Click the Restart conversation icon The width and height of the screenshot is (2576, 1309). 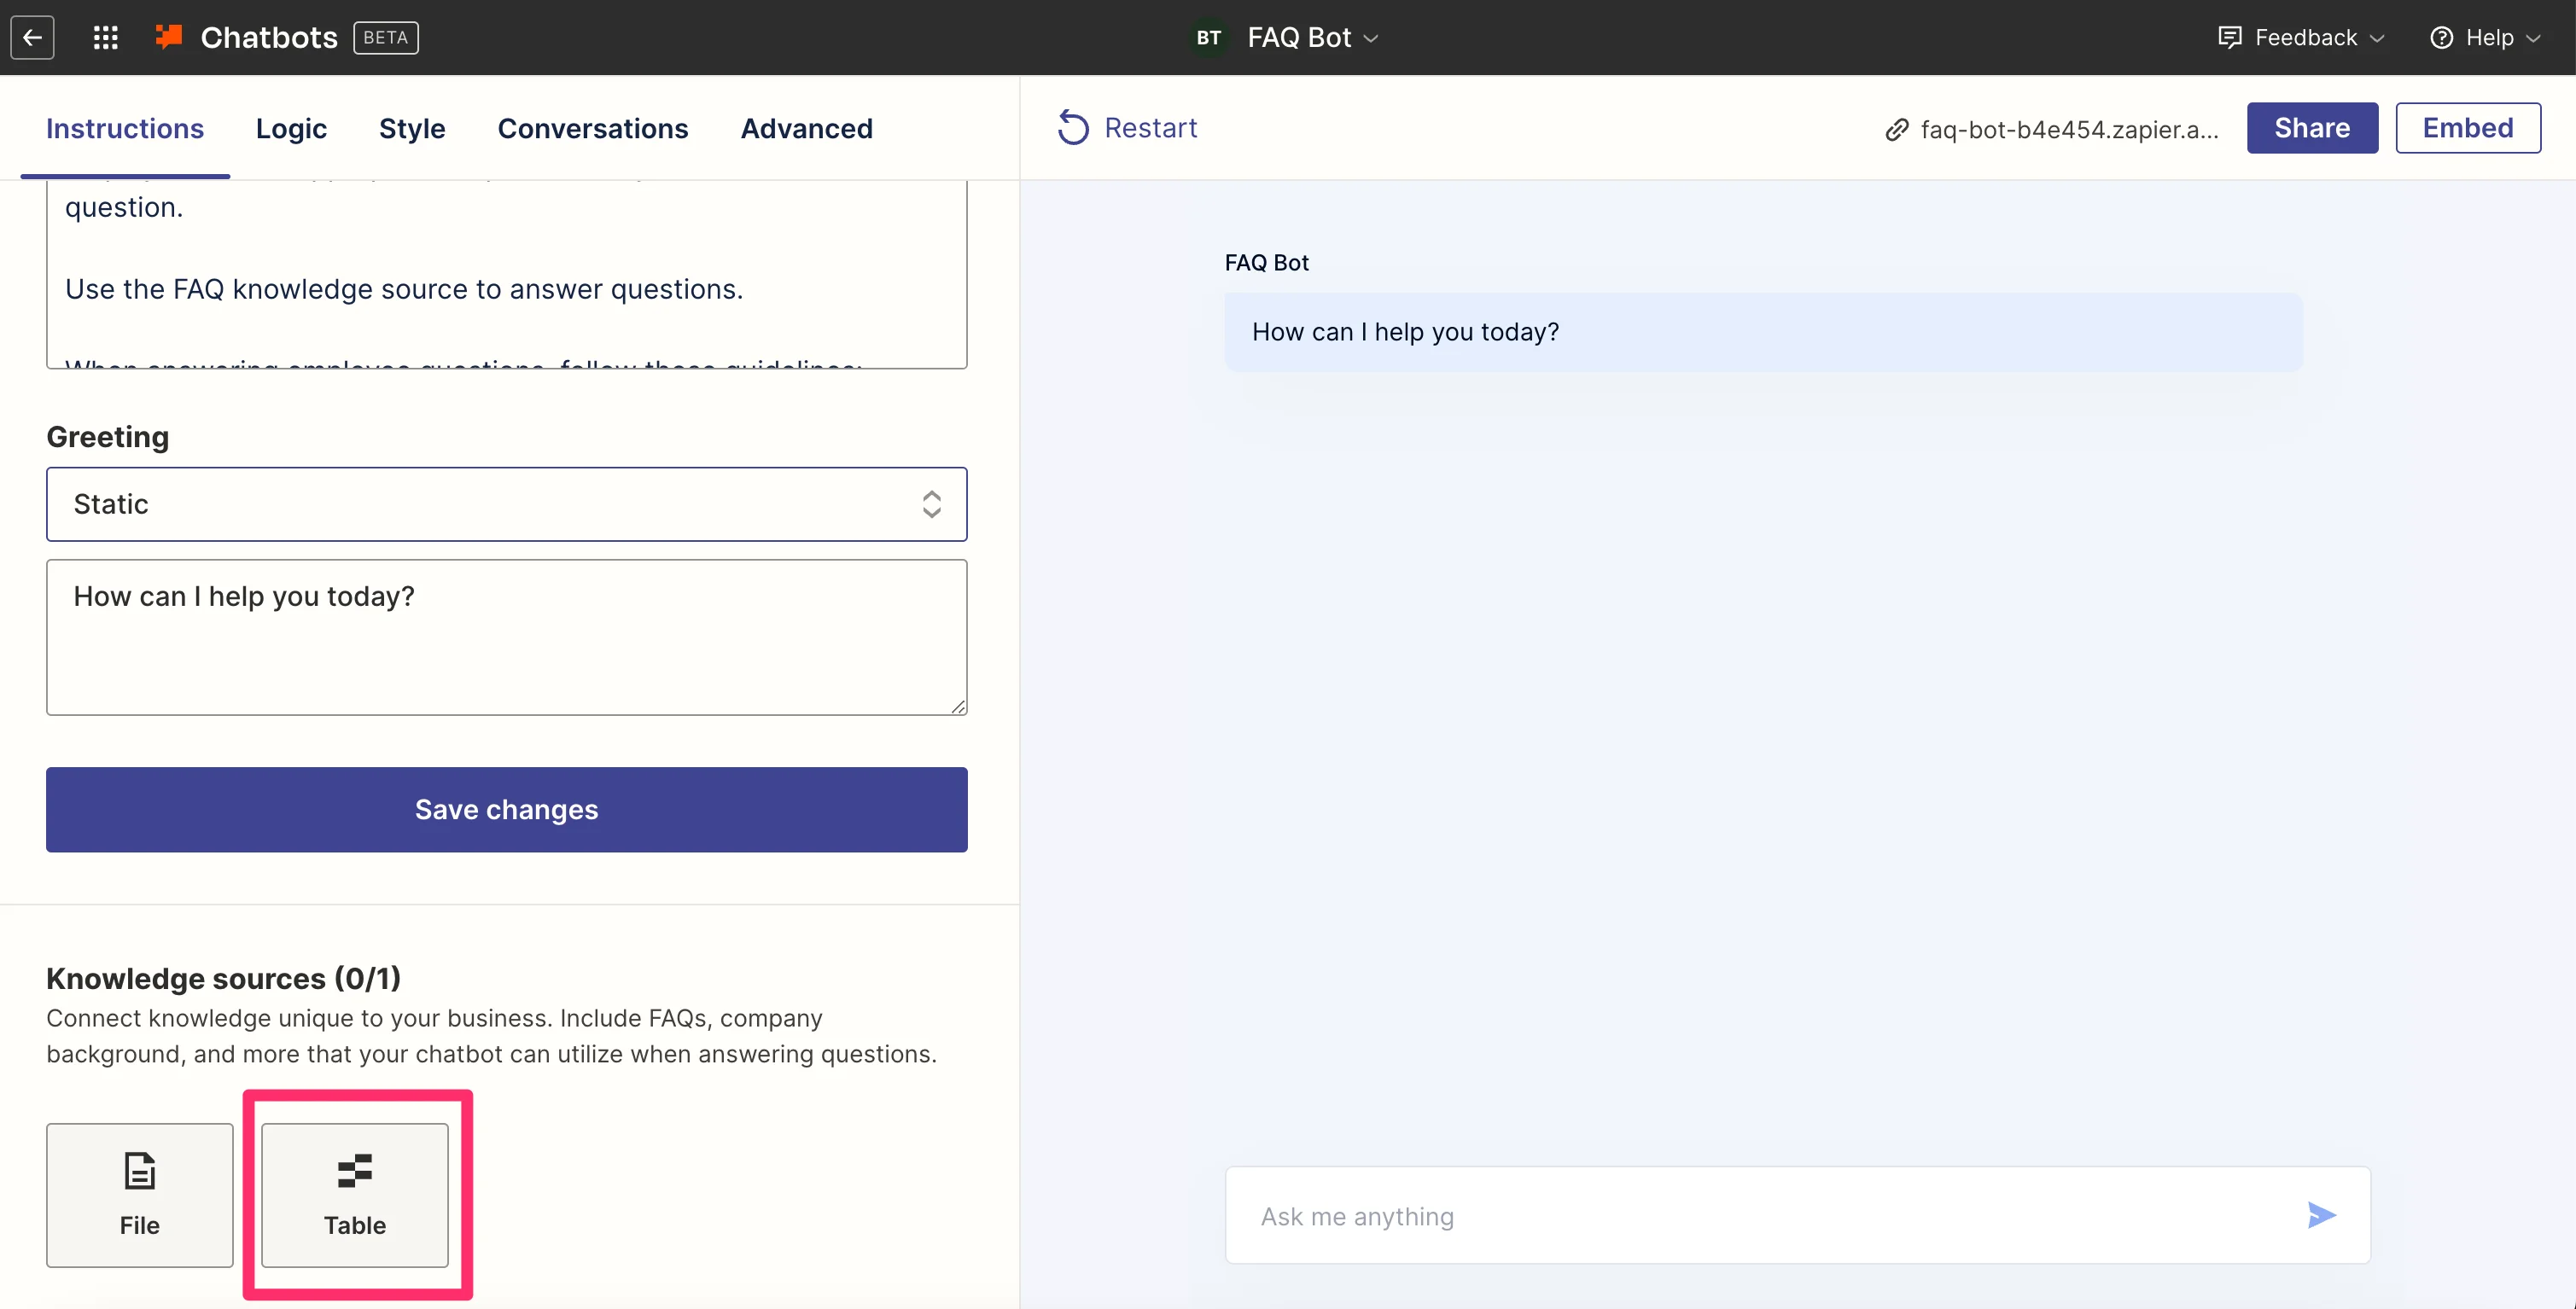pos(1073,128)
